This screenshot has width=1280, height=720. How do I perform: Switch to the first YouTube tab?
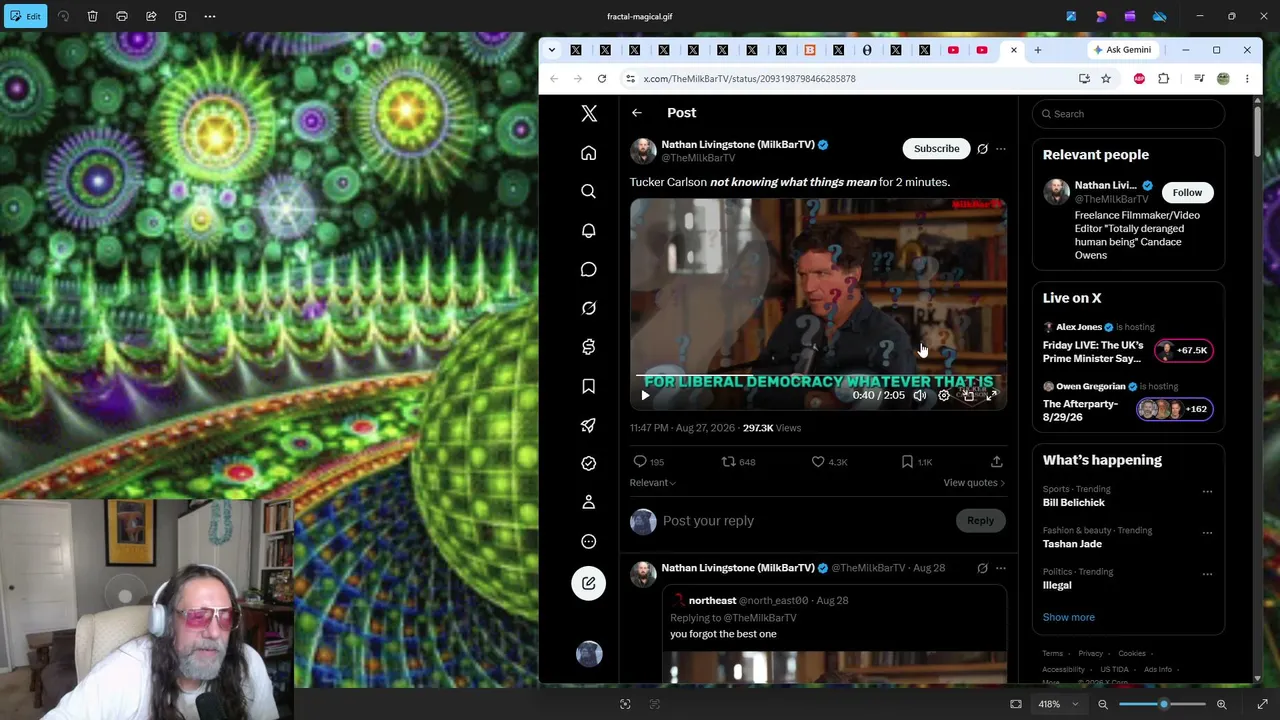953,50
